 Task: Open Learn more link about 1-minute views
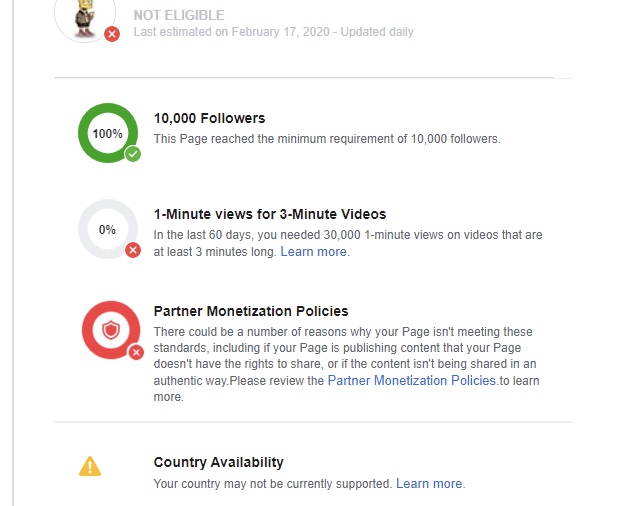pos(315,251)
